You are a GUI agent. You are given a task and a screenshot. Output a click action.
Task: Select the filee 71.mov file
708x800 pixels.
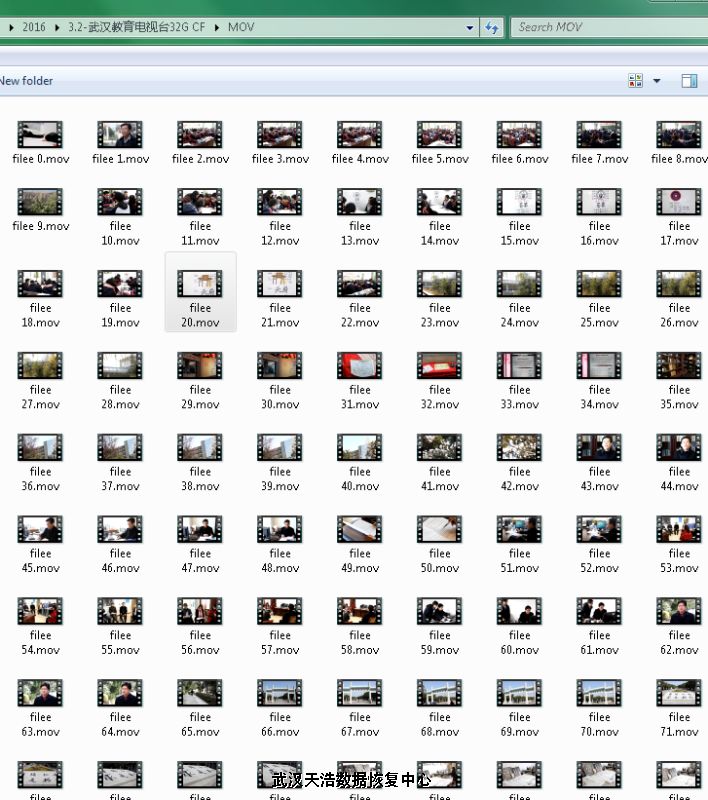coord(679,694)
